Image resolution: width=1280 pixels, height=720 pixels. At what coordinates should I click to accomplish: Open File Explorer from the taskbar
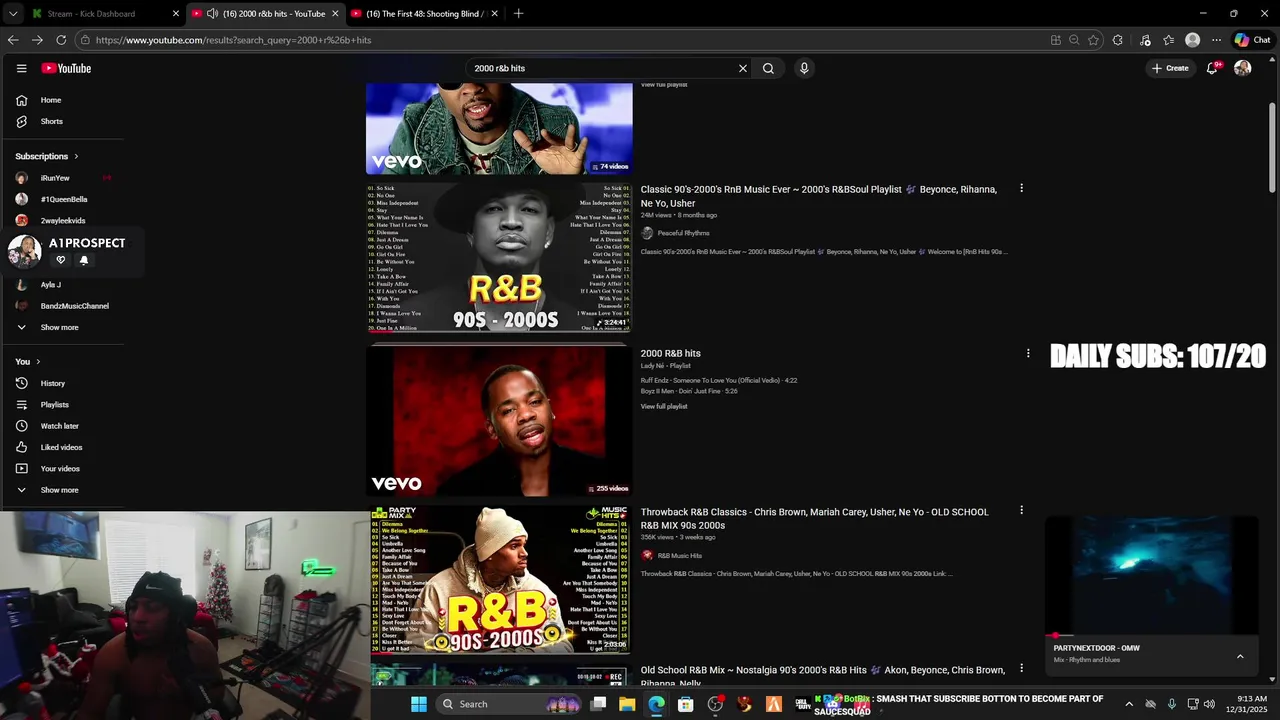coord(627,704)
